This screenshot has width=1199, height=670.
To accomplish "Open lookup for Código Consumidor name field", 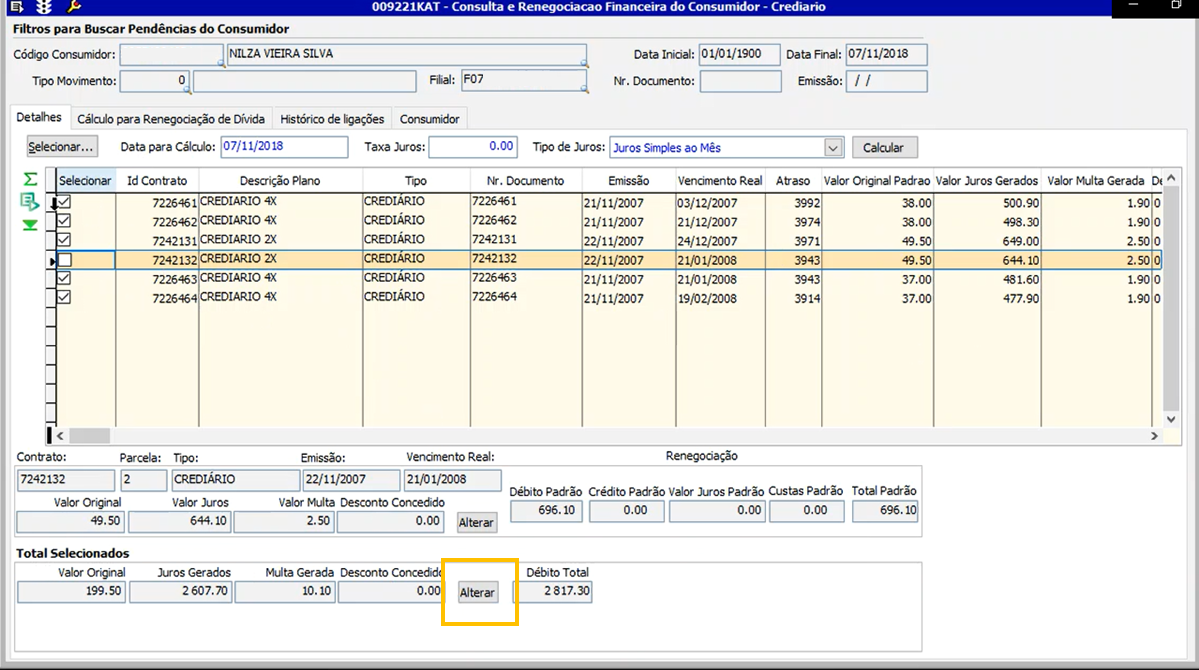I will [584, 63].
